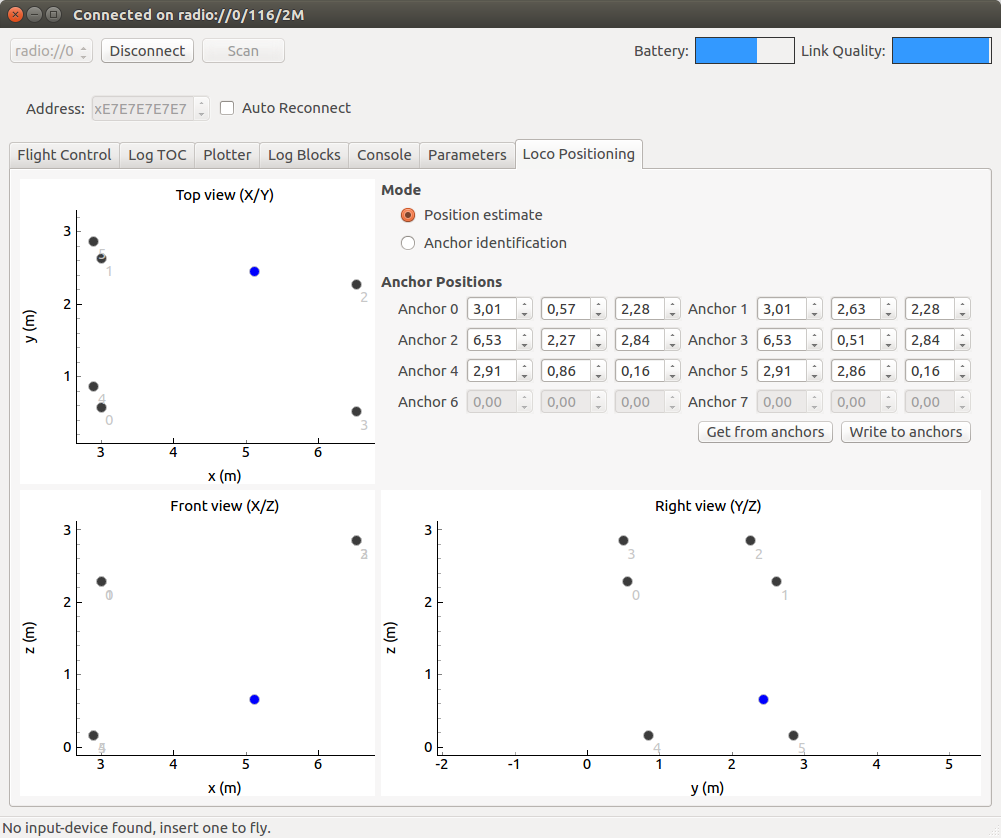Click the blue position dot in Top view
Image resolution: width=1001 pixels, height=838 pixels.
(254, 271)
